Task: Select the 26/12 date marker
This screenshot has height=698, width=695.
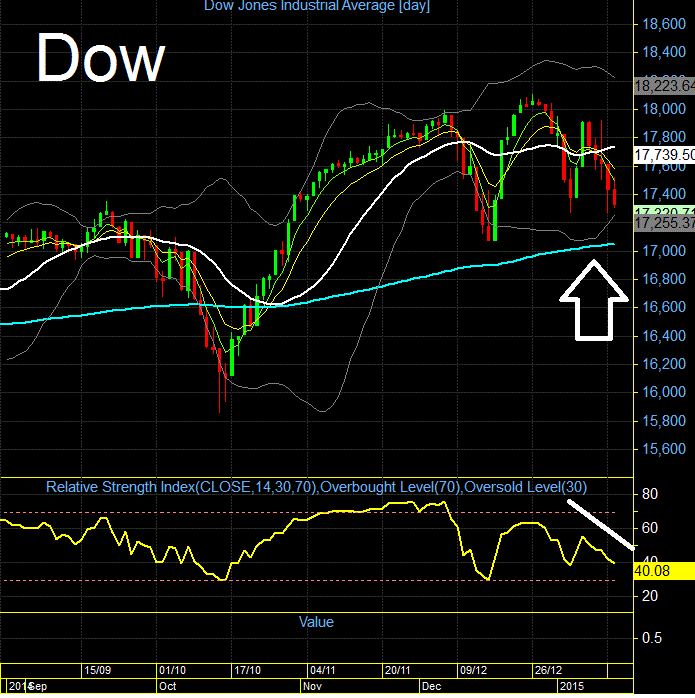Action: pyautogui.click(x=548, y=670)
